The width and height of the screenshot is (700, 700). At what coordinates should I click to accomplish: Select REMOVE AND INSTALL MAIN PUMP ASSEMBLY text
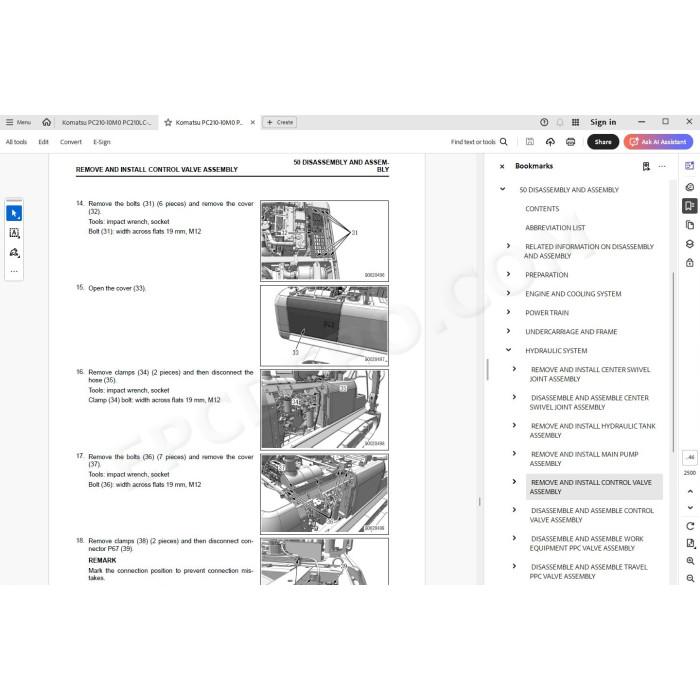click(584, 459)
